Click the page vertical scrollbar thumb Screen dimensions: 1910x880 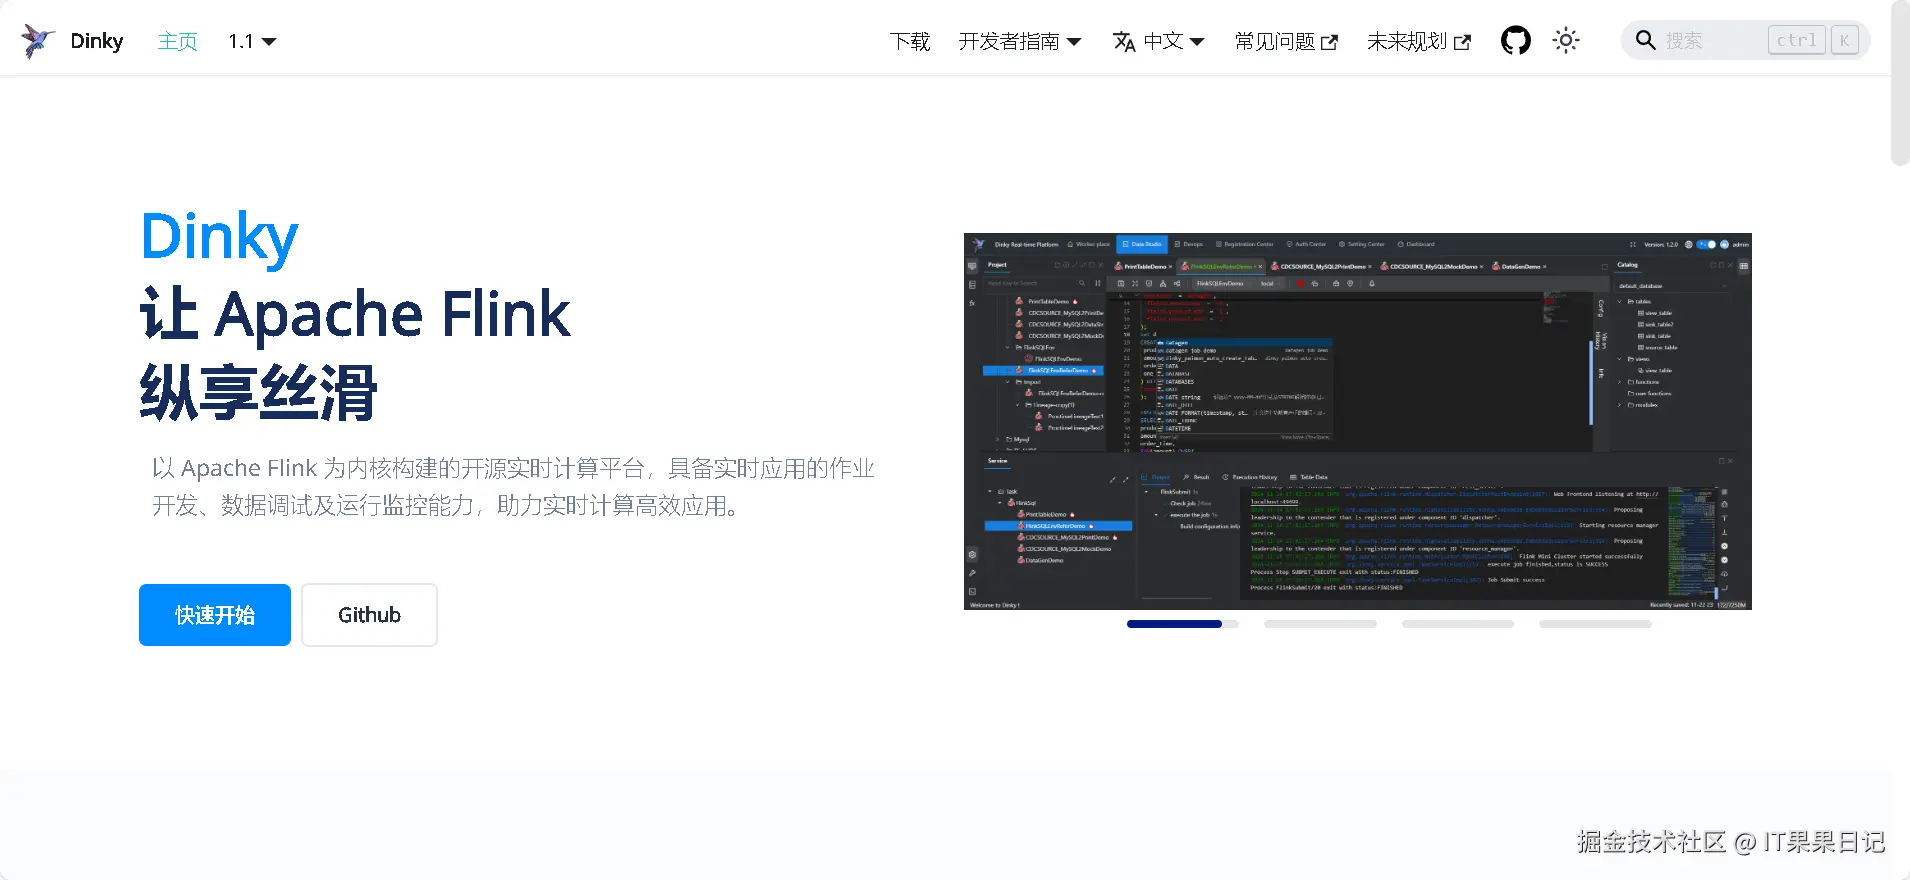[x=1900, y=82]
